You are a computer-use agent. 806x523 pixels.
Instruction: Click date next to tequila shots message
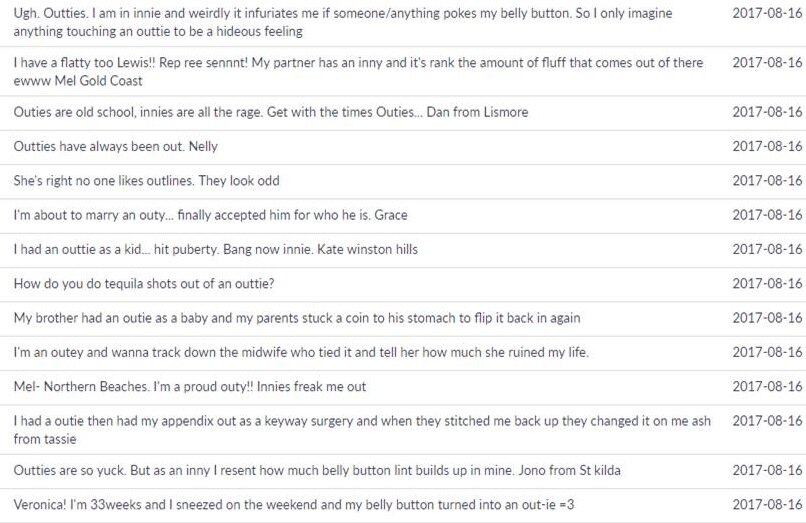[767, 284]
